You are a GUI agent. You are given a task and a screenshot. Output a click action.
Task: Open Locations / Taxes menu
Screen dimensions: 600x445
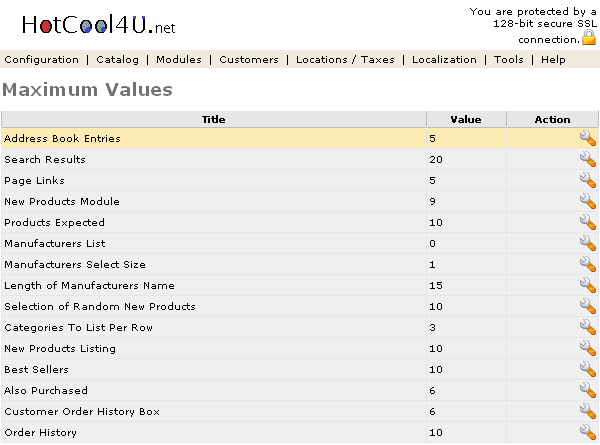345,60
